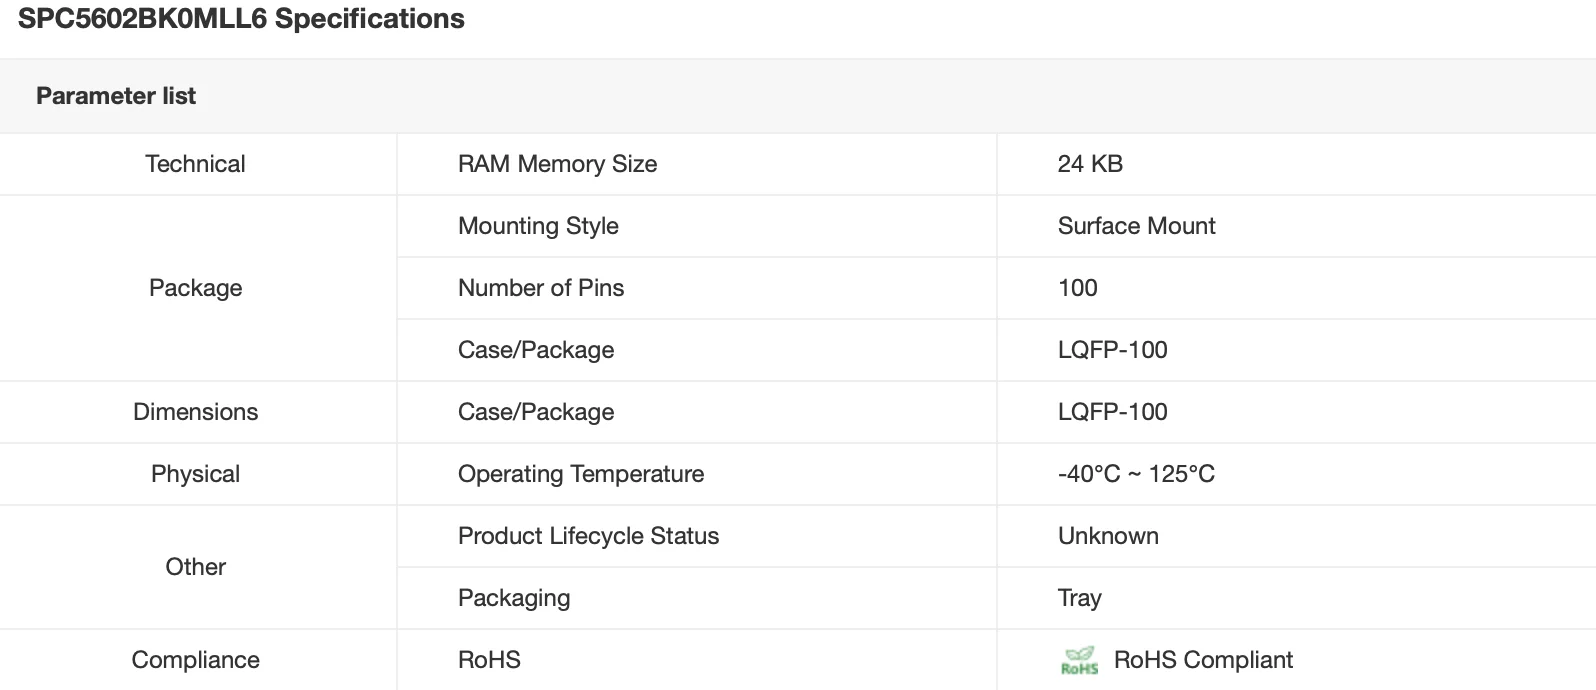This screenshot has width=1596, height=690.
Task: Select the Unknown lifecycle value
Action: [1108, 536]
